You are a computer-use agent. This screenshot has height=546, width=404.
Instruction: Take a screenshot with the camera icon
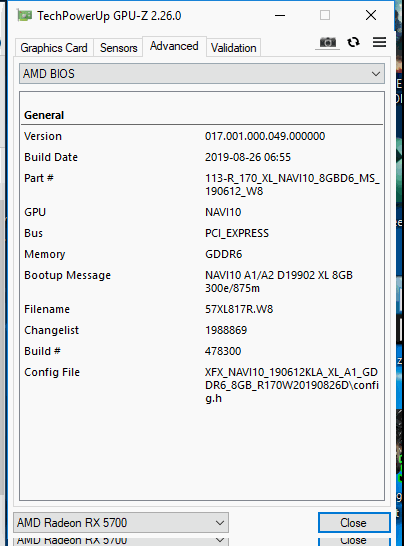[x=328, y=42]
